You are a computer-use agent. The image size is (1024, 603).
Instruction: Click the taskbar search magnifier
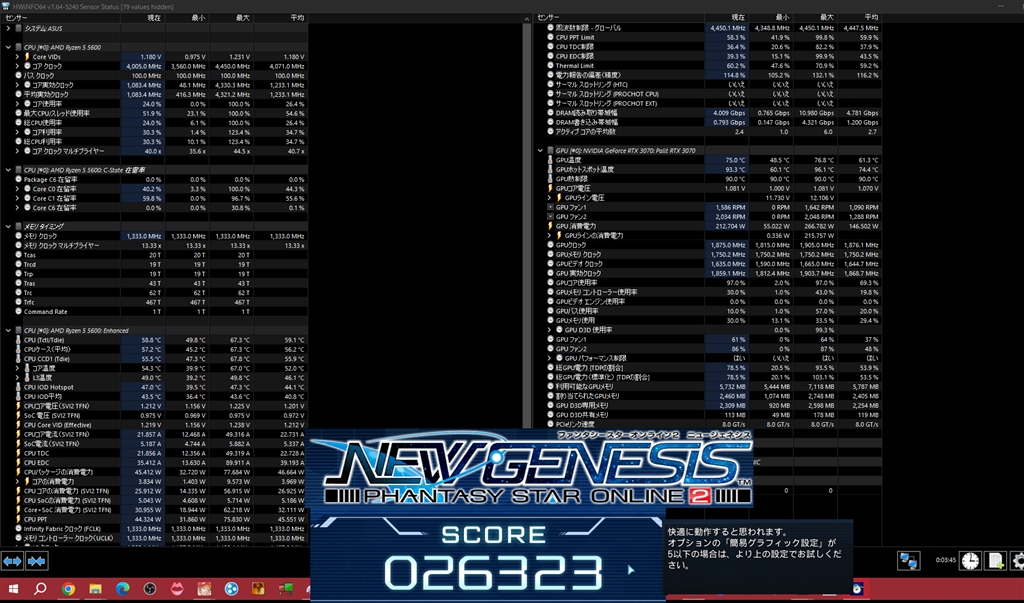(x=40, y=589)
